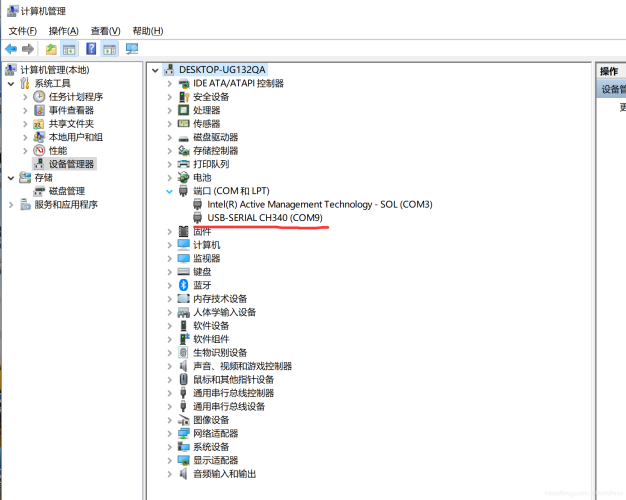Select USB-SERIAL CH340 (COM9) device
The width and height of the screenshot is (626, 500).
pos(265,218)
